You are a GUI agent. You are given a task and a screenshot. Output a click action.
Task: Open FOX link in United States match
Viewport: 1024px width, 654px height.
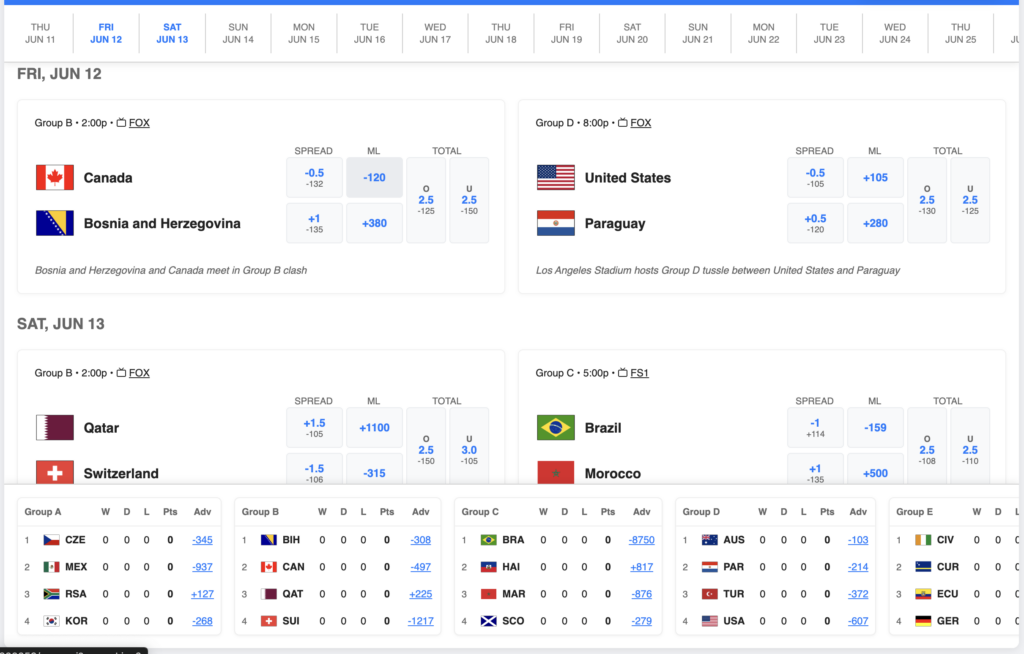[x=640, y=123]
